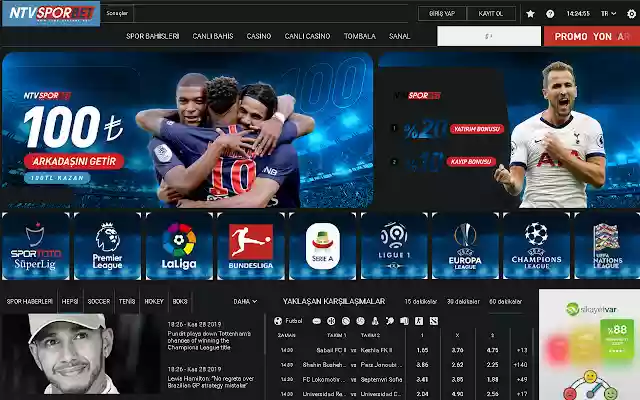Switch to BOKS news tab
The image size is (640, 400).
point(180,302)
